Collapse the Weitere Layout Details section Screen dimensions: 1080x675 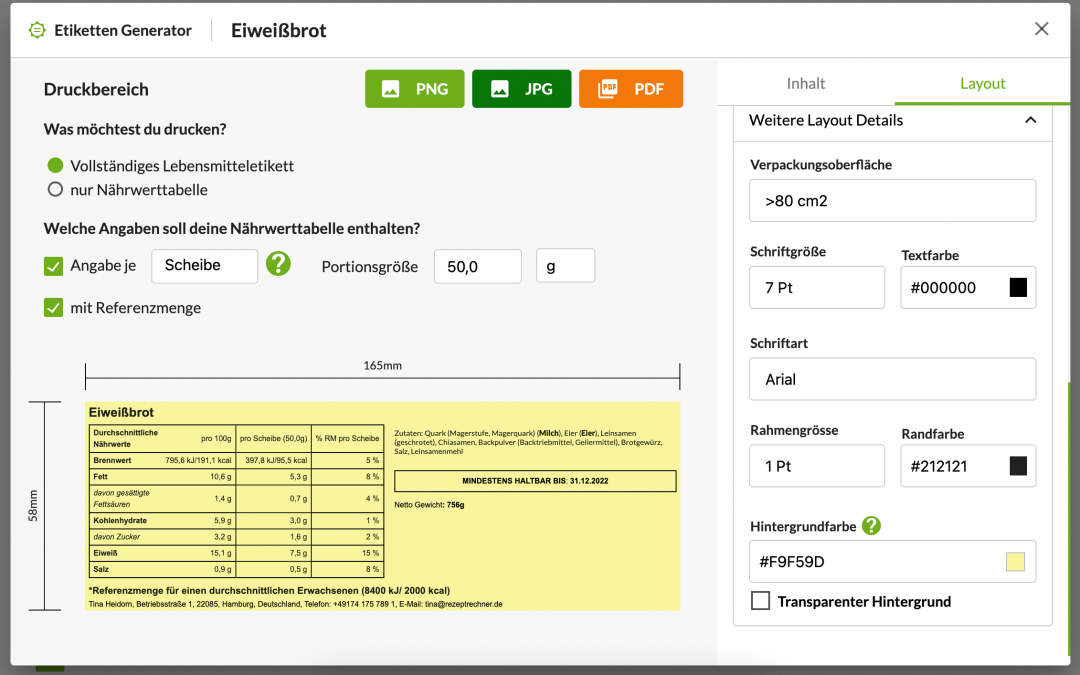pyautogui.click(x=1030, y=120)
